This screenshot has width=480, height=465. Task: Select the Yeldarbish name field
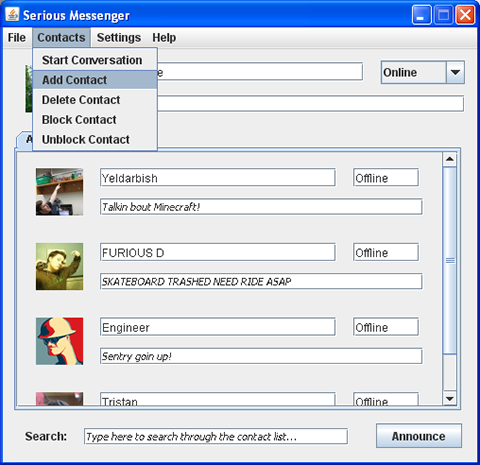(218, 178)
